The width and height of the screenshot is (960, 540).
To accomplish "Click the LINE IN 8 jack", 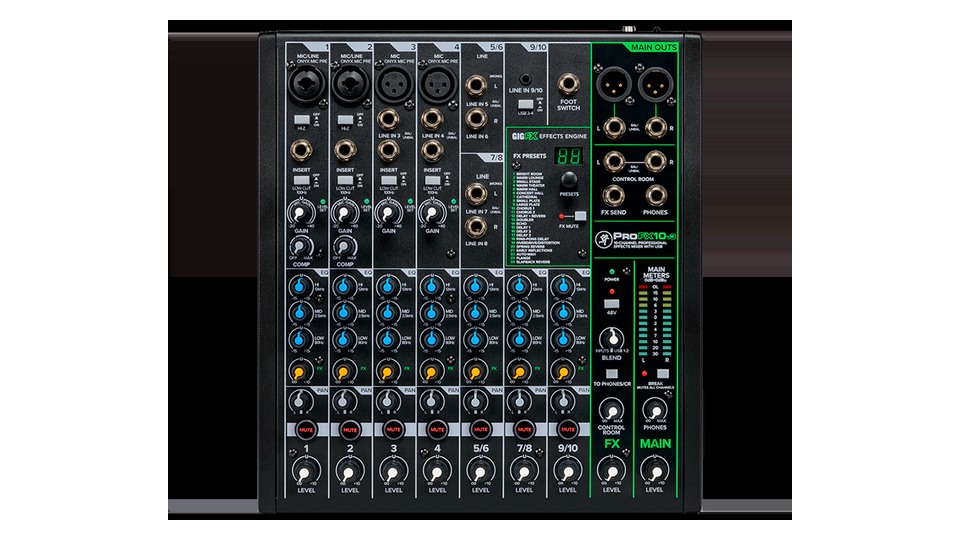I will click(x=476, y=227).
